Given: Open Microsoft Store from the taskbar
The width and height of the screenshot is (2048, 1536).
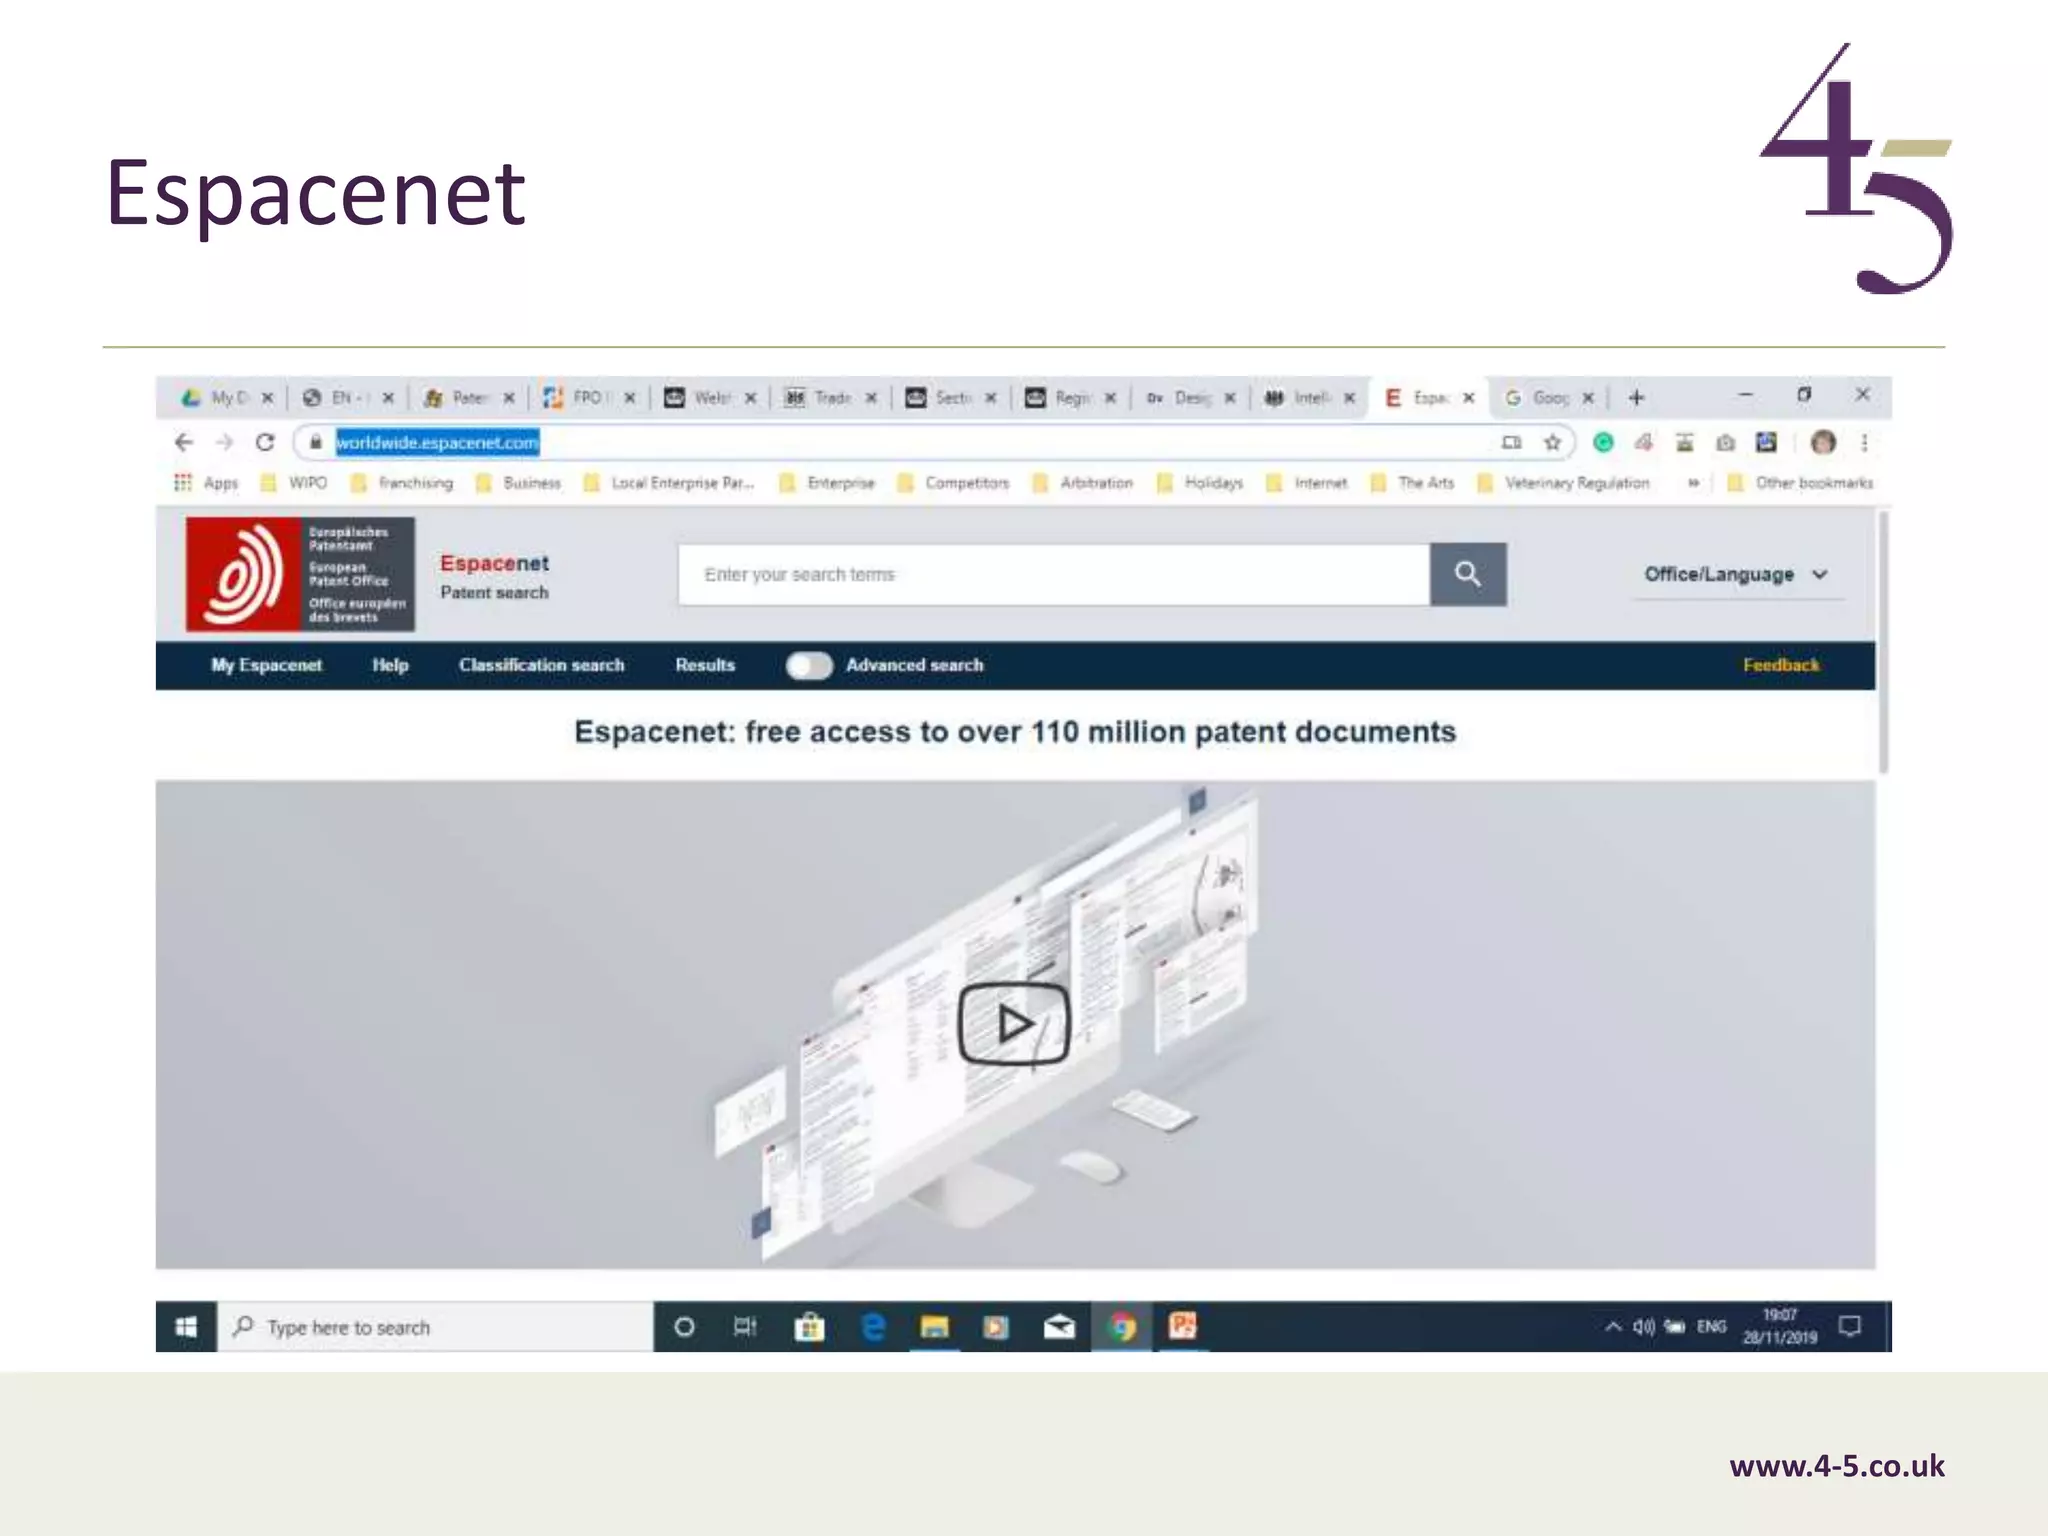Looking at the screenshot, I should [x=809, y=1327].
